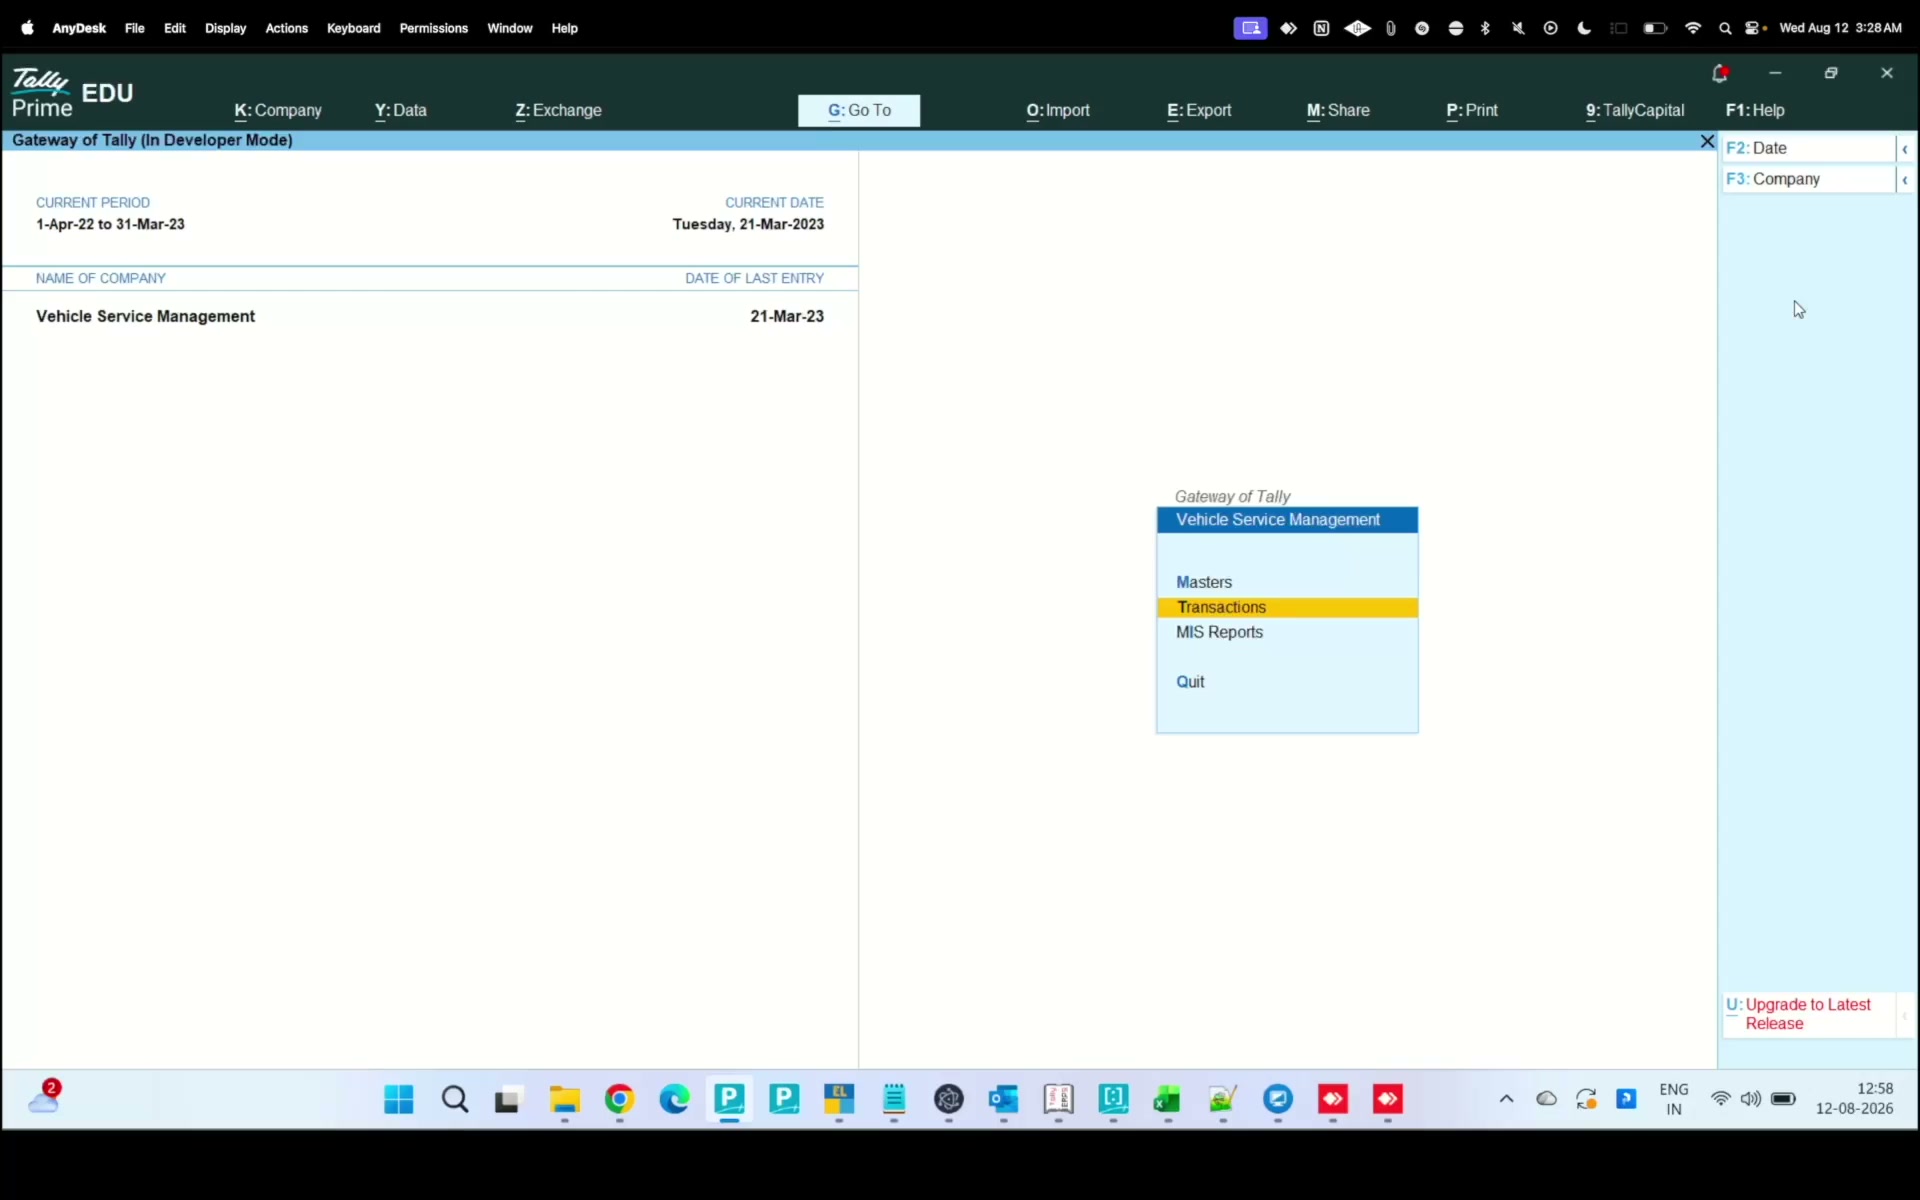Select the highlighted Transactions entry
Viewport: 1920px width, 1200px height.
point(1287,607)
